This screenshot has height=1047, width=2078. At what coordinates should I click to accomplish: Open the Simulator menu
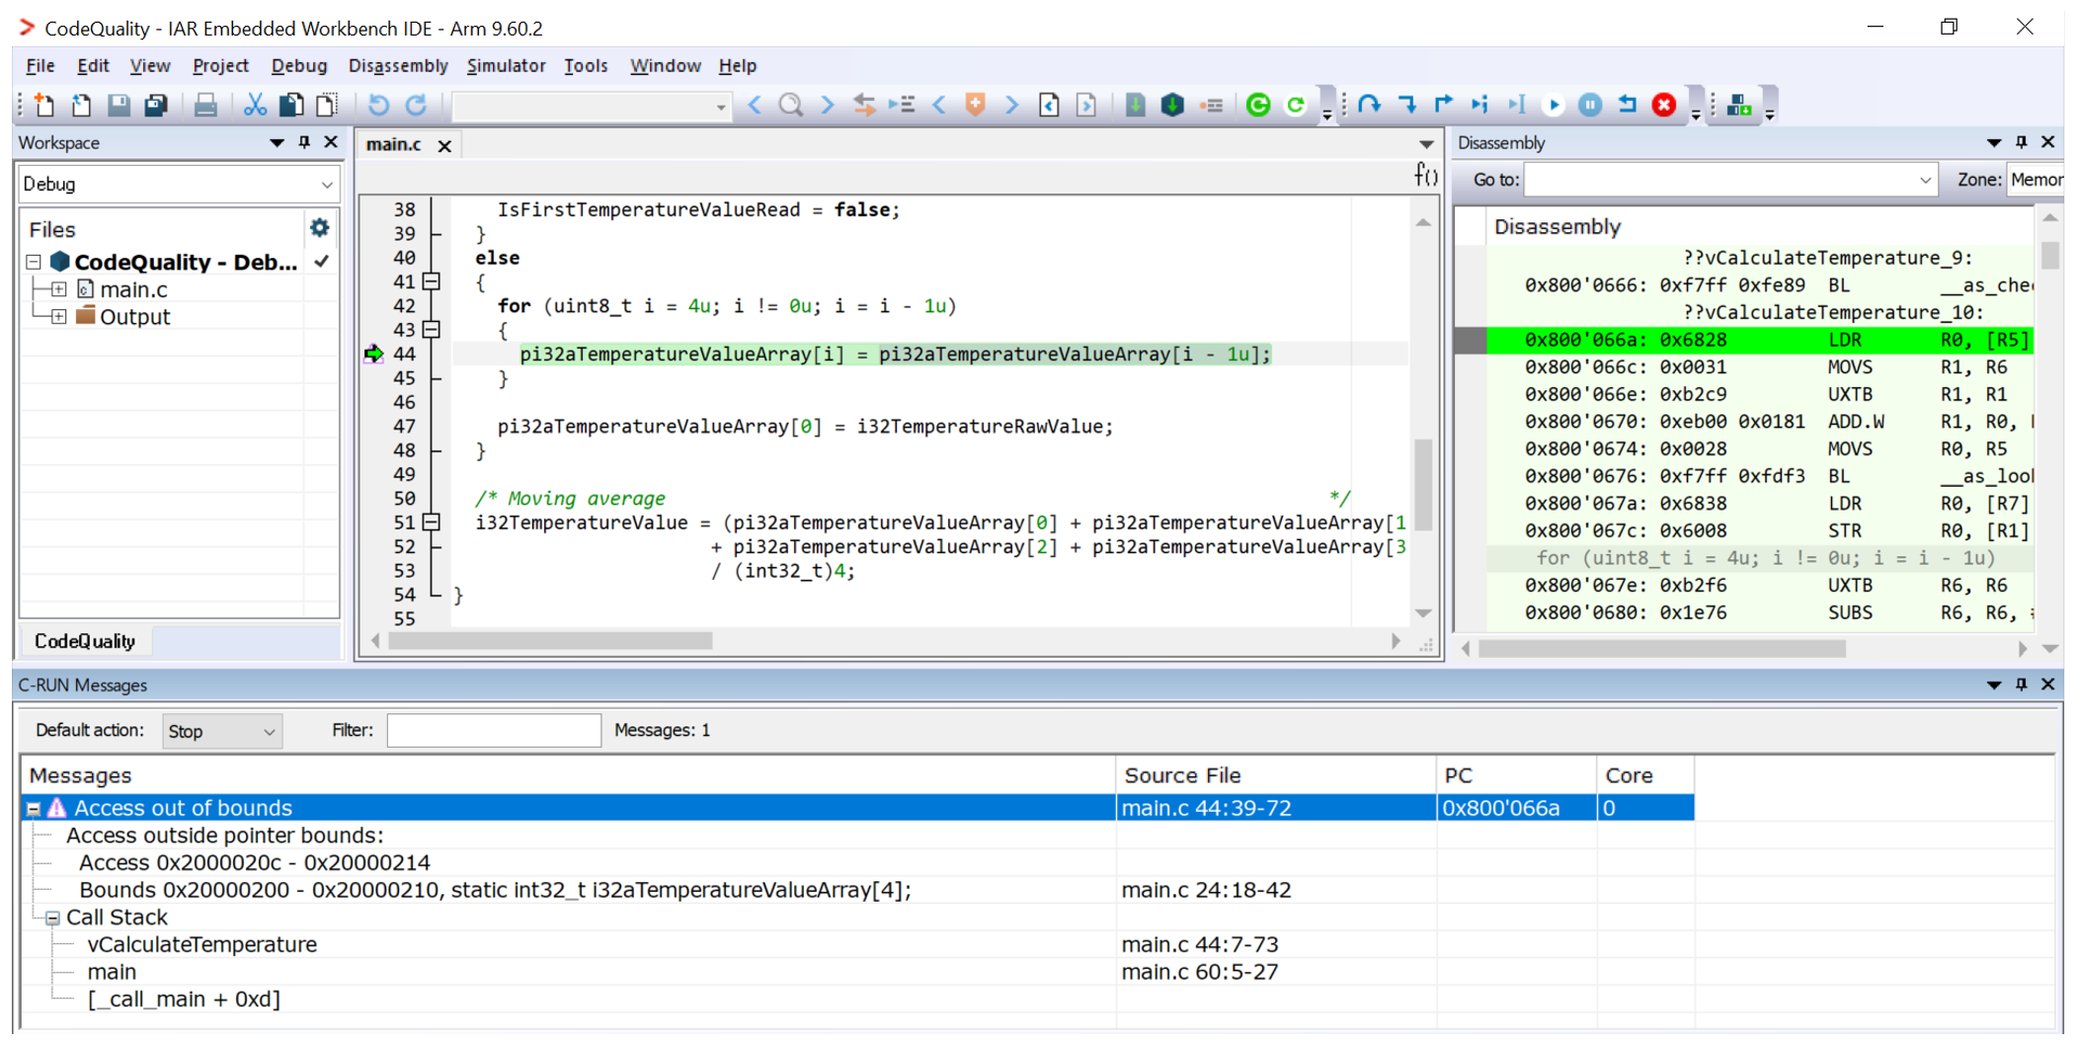pyautogui.click(x=506, y=65)
